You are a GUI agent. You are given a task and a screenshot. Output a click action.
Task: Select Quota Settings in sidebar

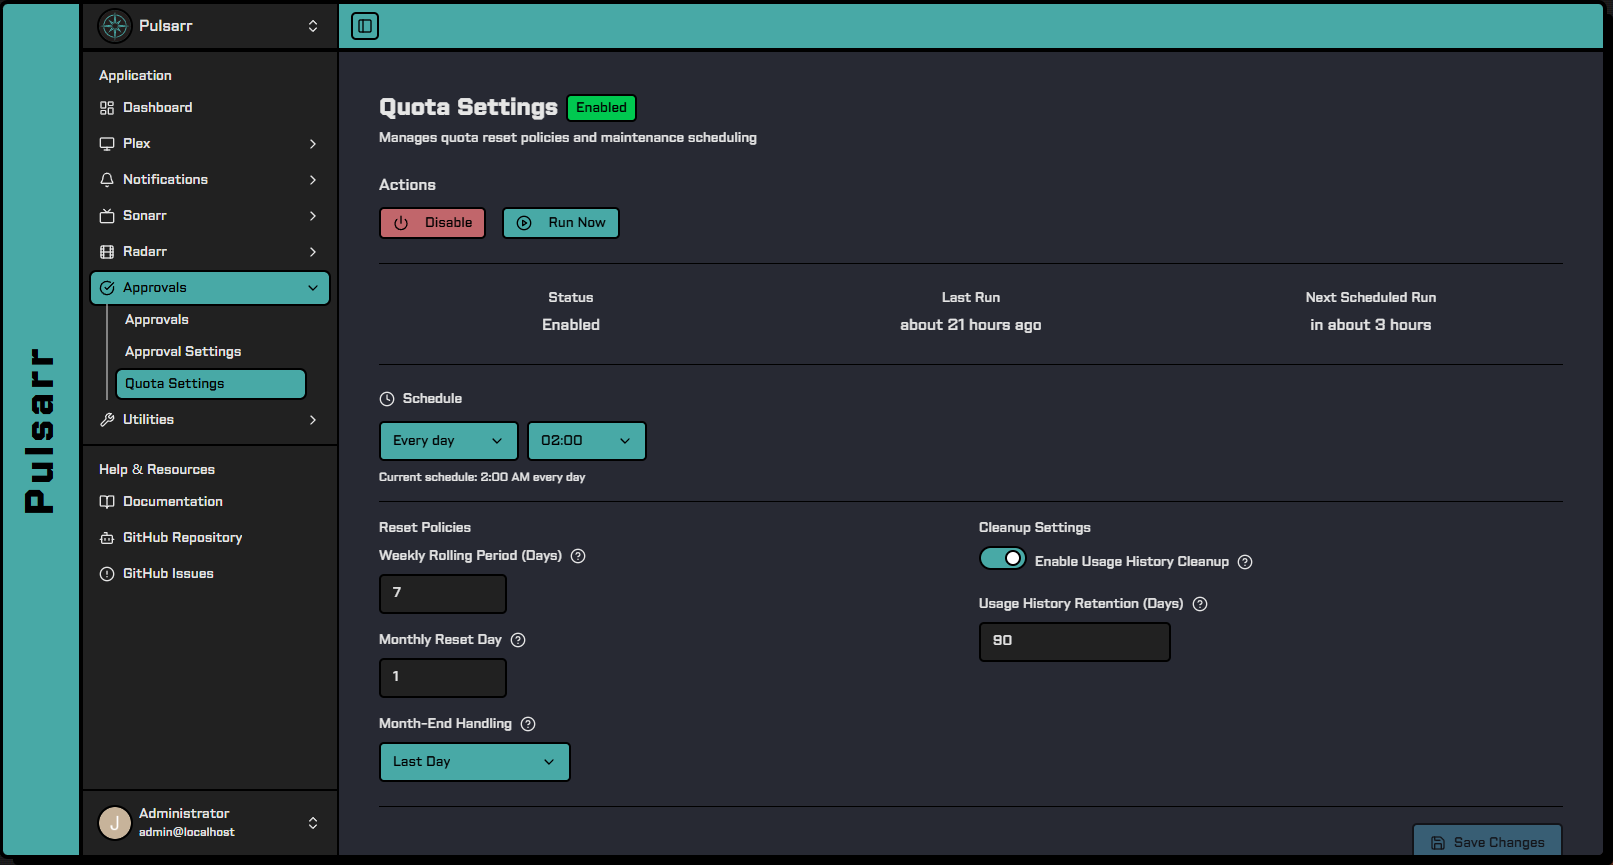point(210,384)
